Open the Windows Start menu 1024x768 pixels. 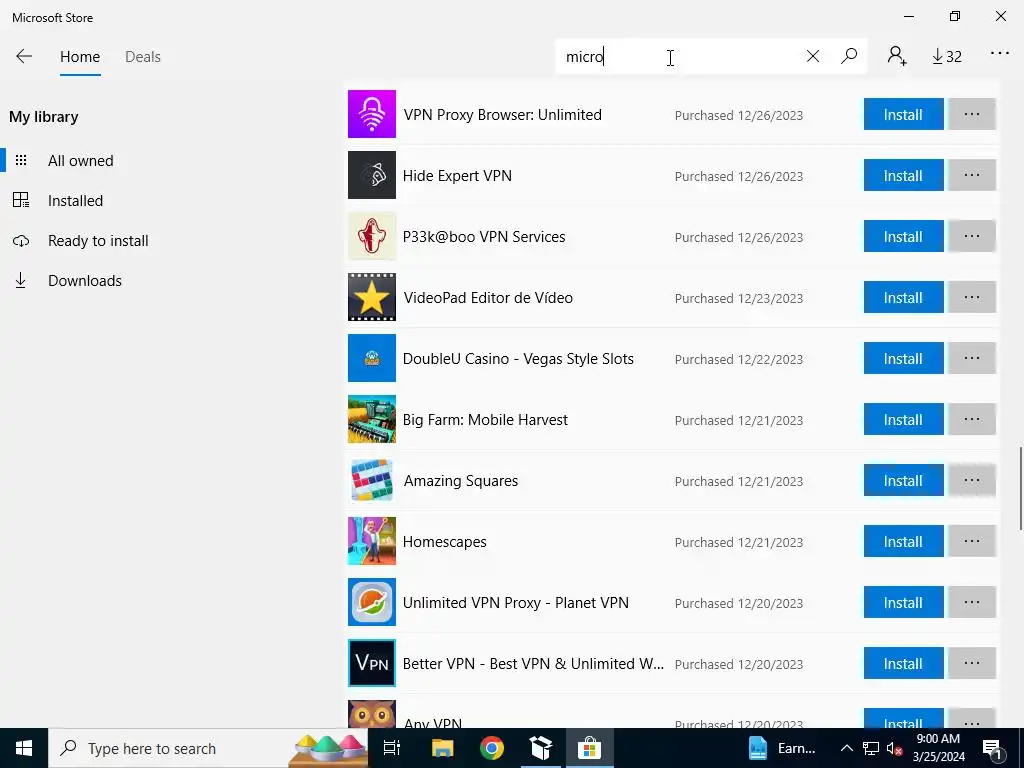[x=24, y=748]
